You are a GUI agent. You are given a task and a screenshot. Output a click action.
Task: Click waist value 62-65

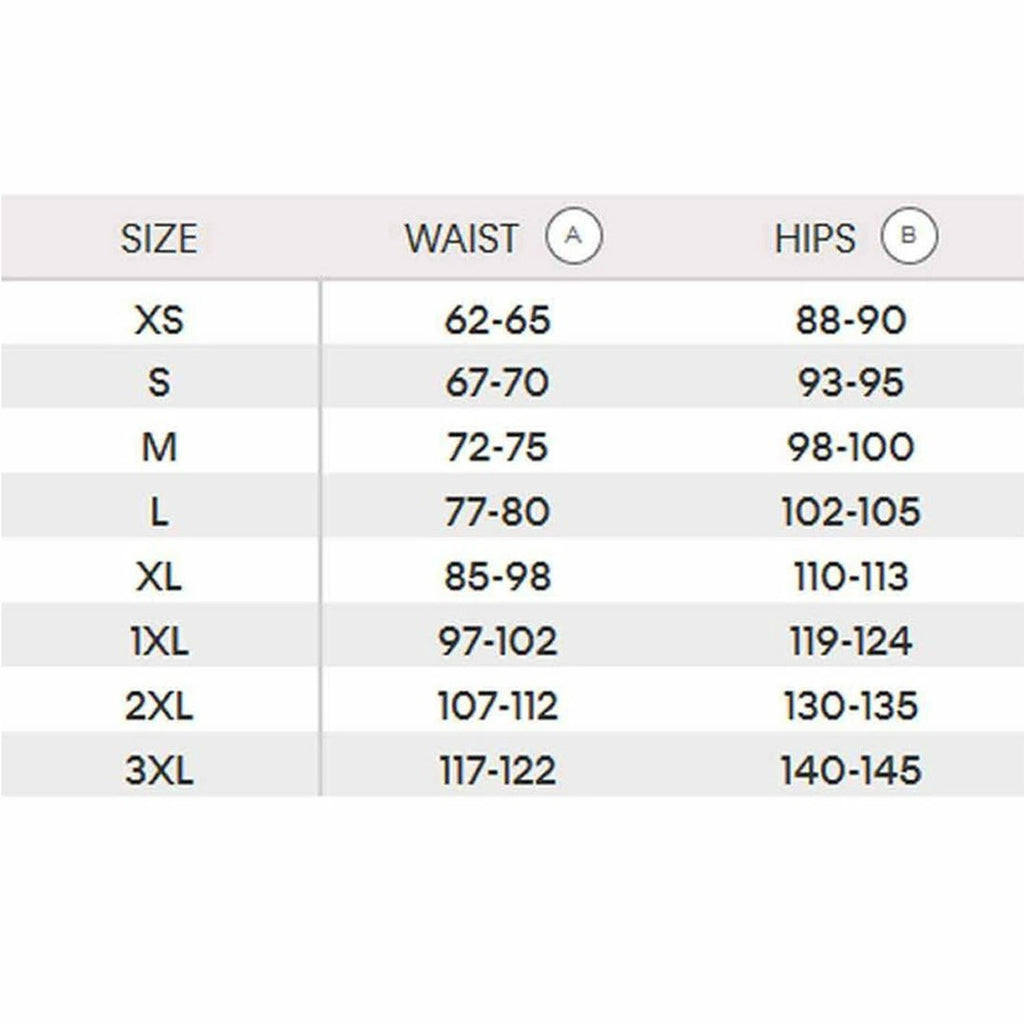(x=497, y=320)
